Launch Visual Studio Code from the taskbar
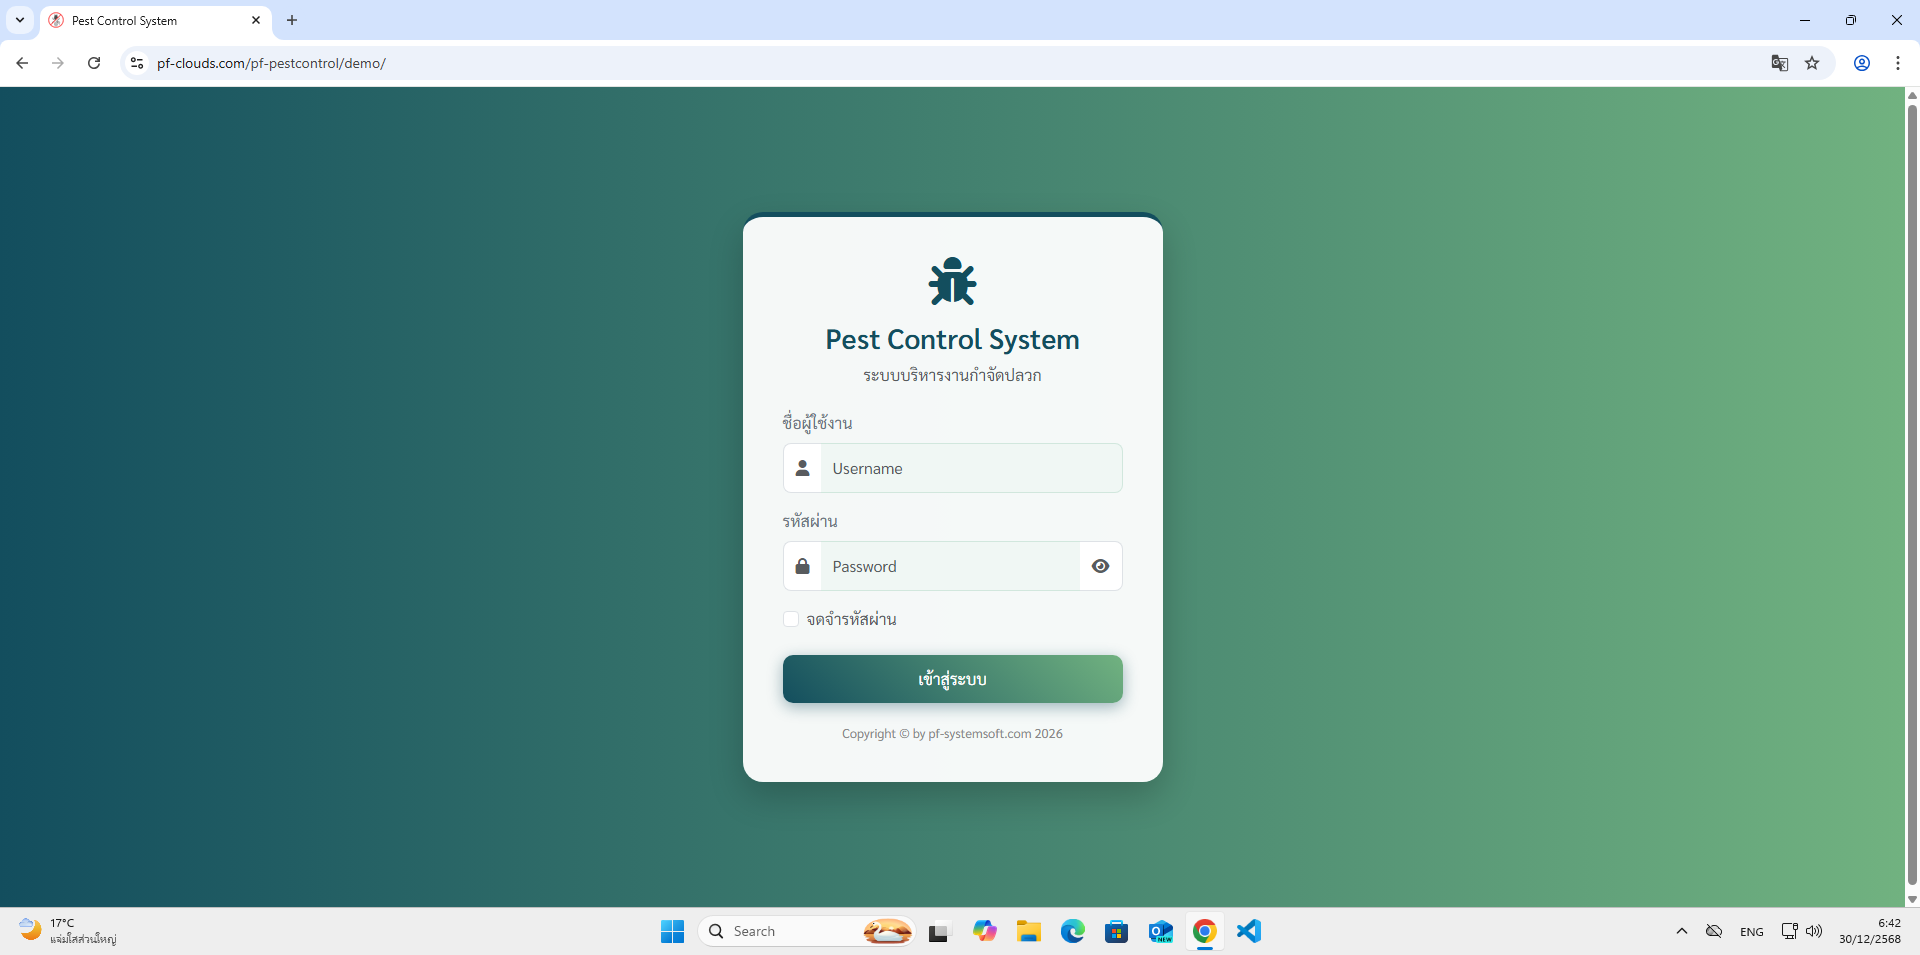This screenshot has height=955, width=1920. pos(1249,931)
